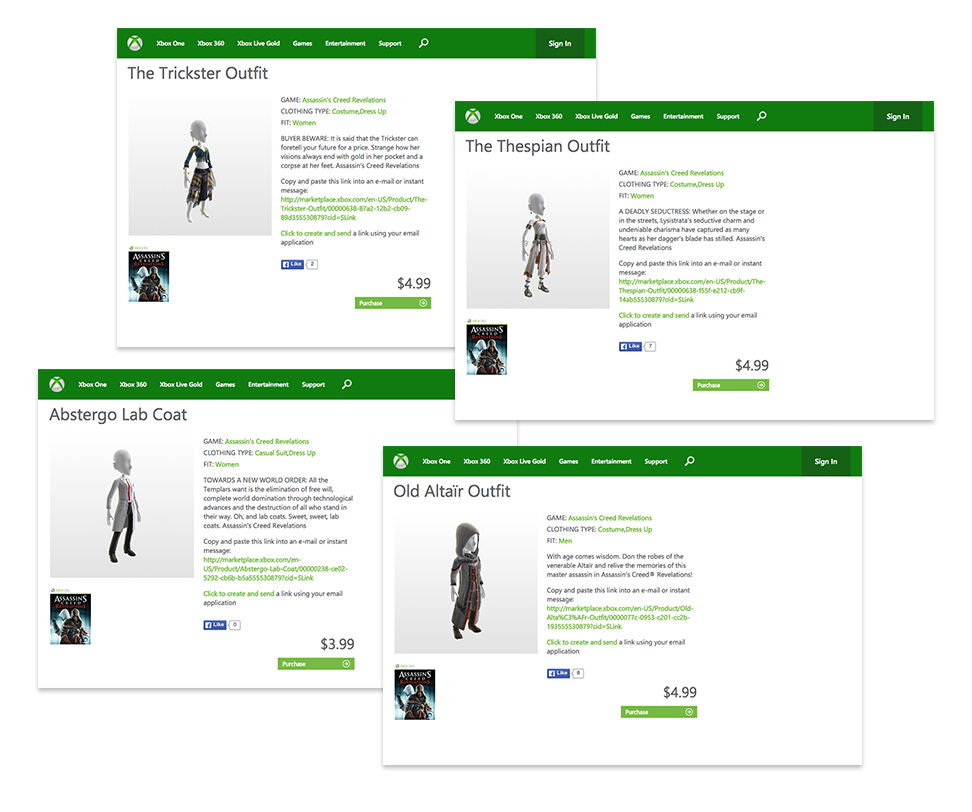
Task: Open Thespian Outfit marketplace URL link
Action: (692, 290)
